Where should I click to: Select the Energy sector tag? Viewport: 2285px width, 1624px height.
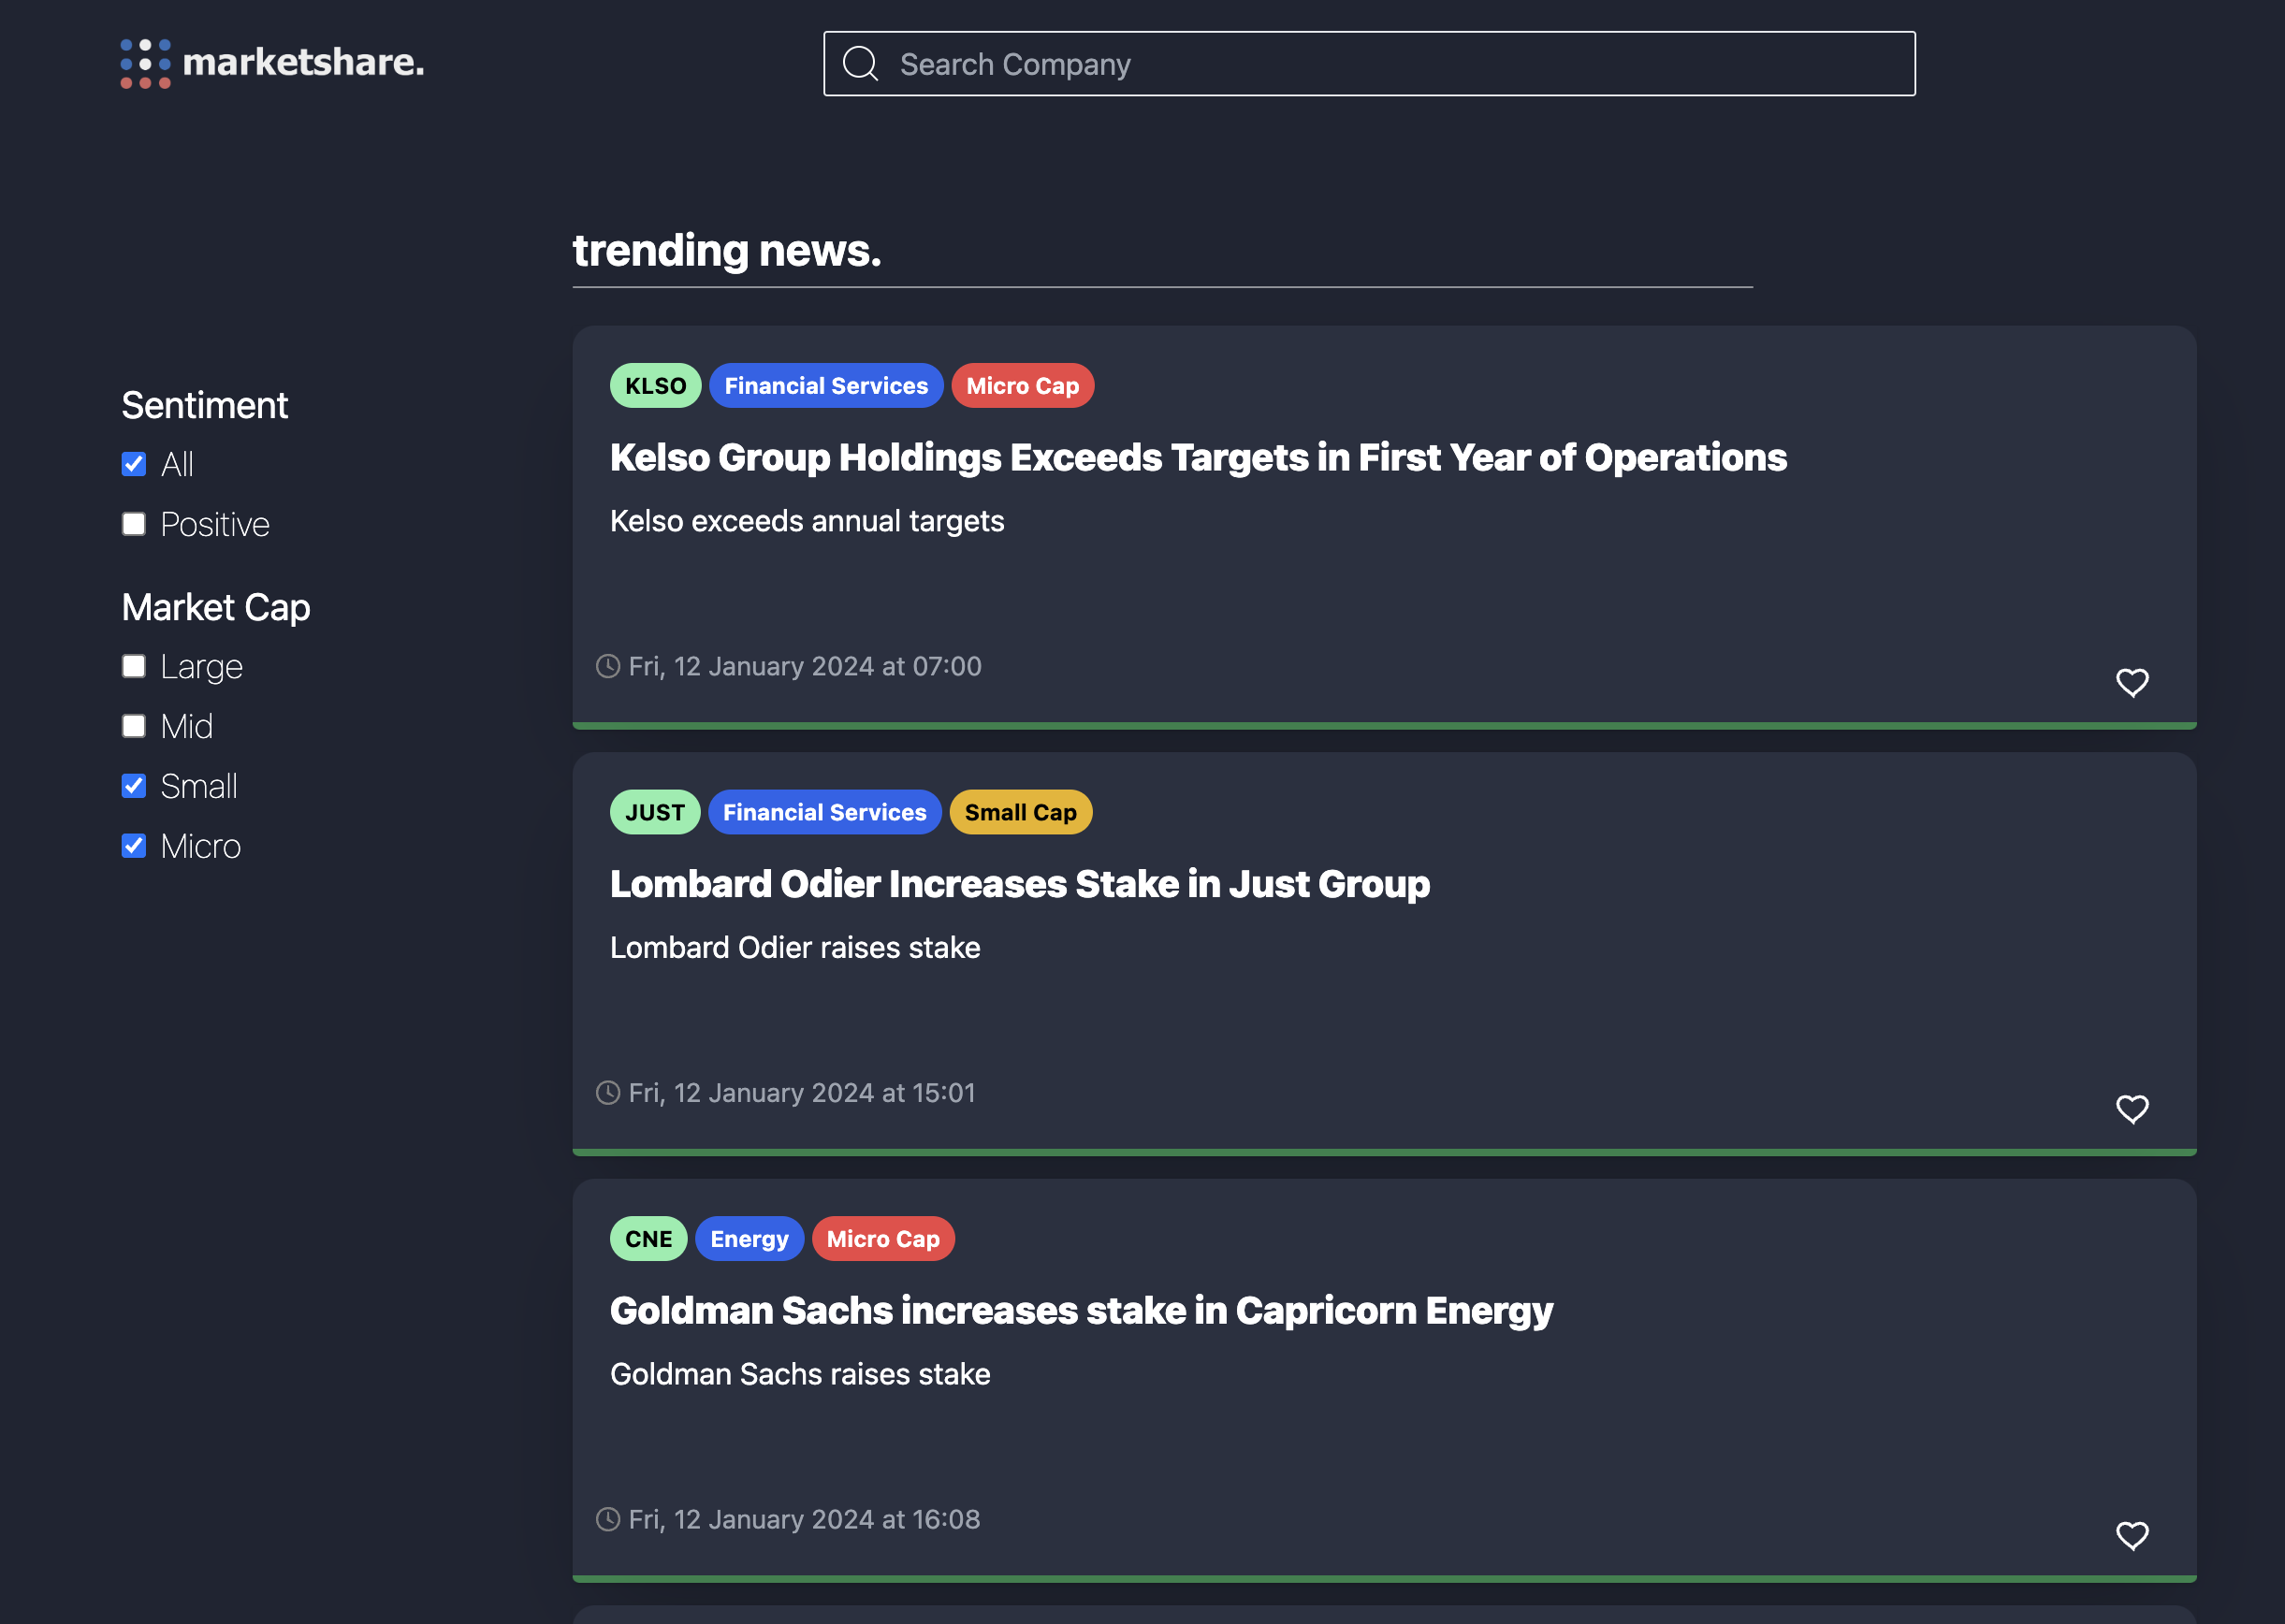pos(749,1239)
